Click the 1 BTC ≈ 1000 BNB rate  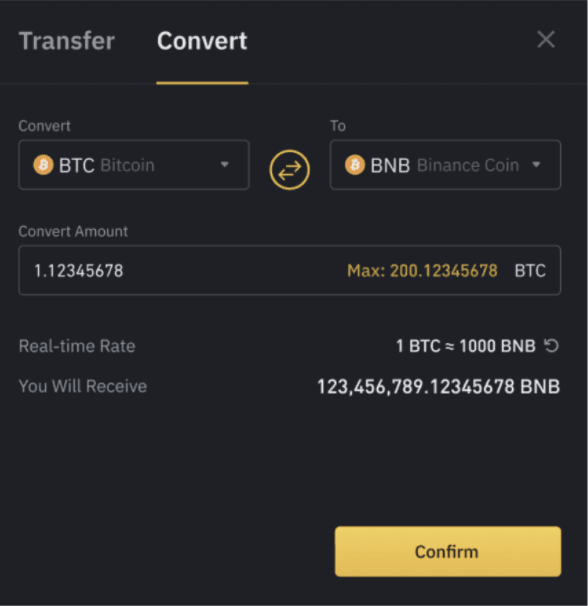click(466, 346)
